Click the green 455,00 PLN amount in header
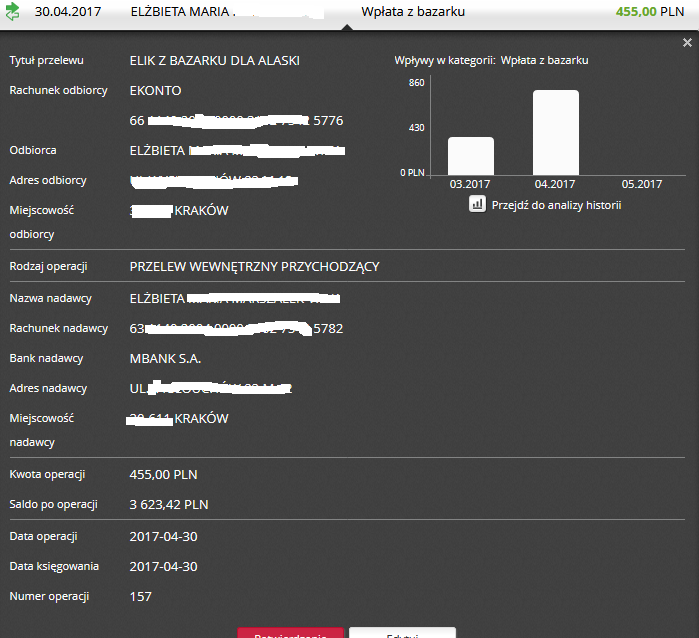This screenshot has height=638, width=699. point(639,13)
